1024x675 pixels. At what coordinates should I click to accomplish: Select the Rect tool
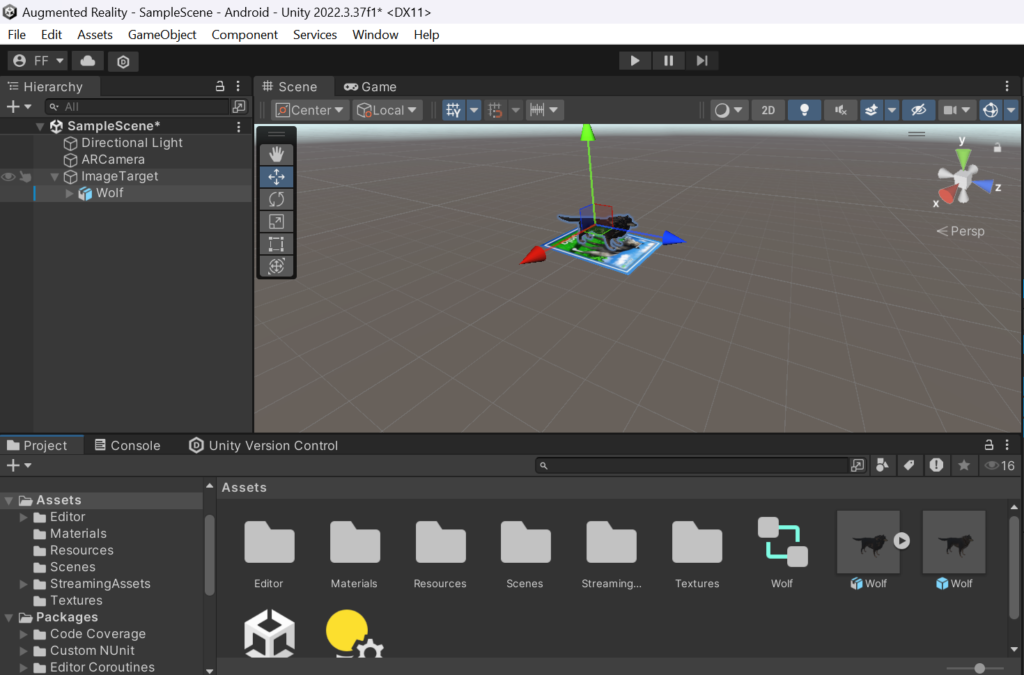[x=276, y=243]
